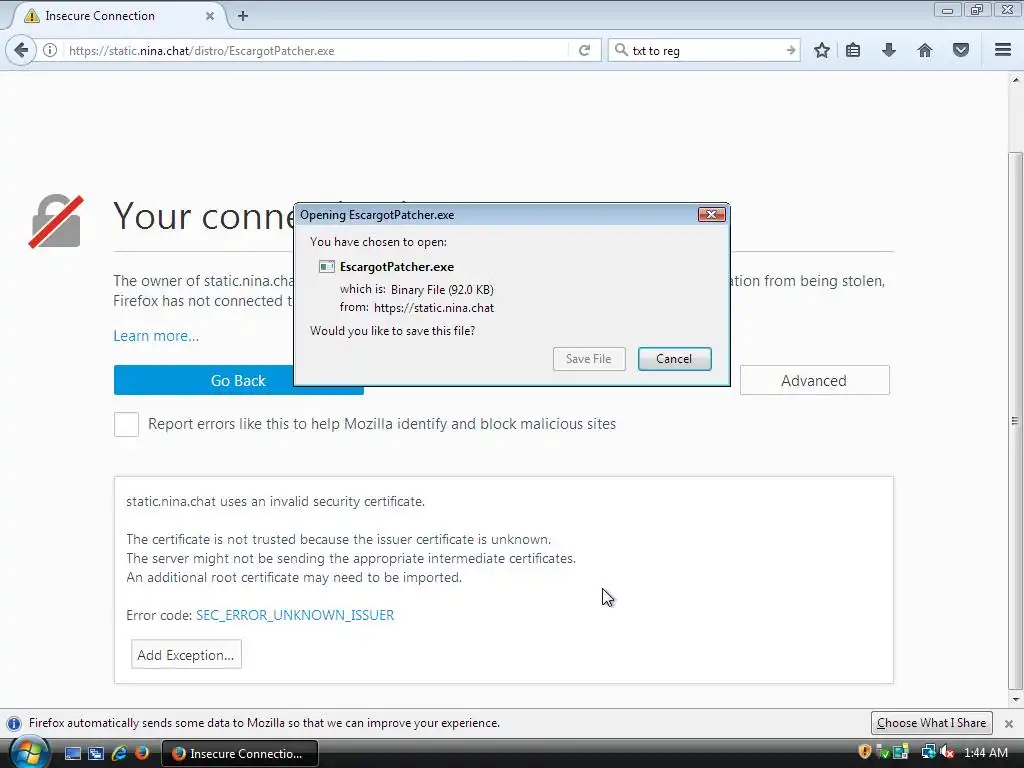1024x768 pixels.
Task: Click the 1:44 AM system clock
Action: tap(985, 753)
